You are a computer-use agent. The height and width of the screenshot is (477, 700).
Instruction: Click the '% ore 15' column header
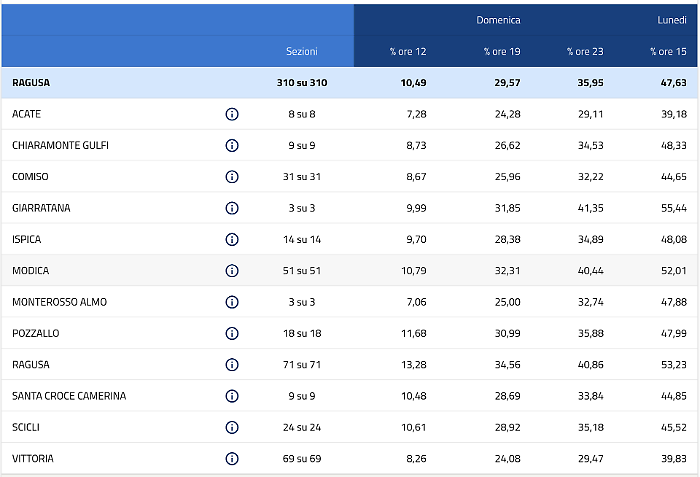[x=667, y=51]
